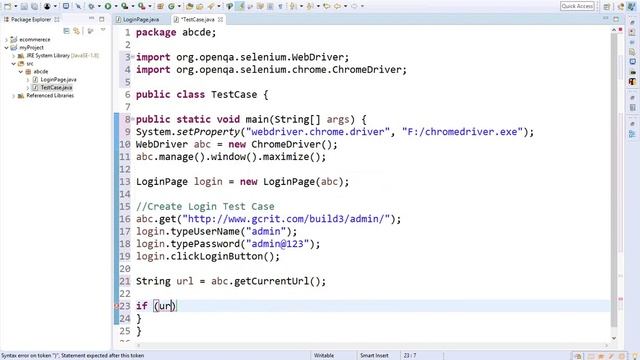640x360 pixels.
Task: Click the Back navigation arrow
Action: pos(337,6)
